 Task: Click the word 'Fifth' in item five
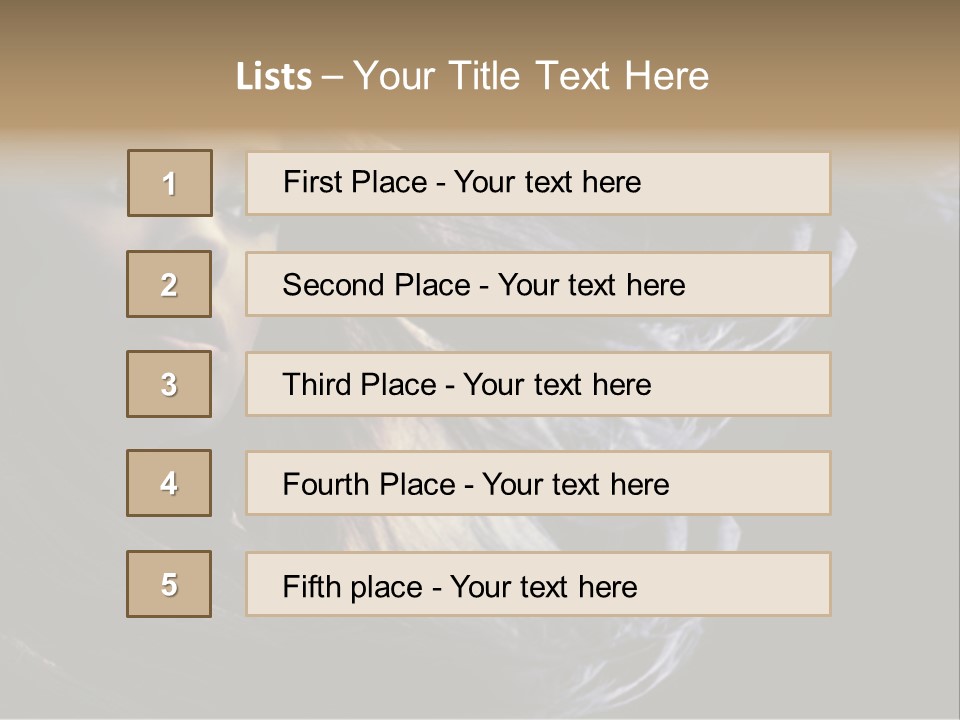point(312,586)
